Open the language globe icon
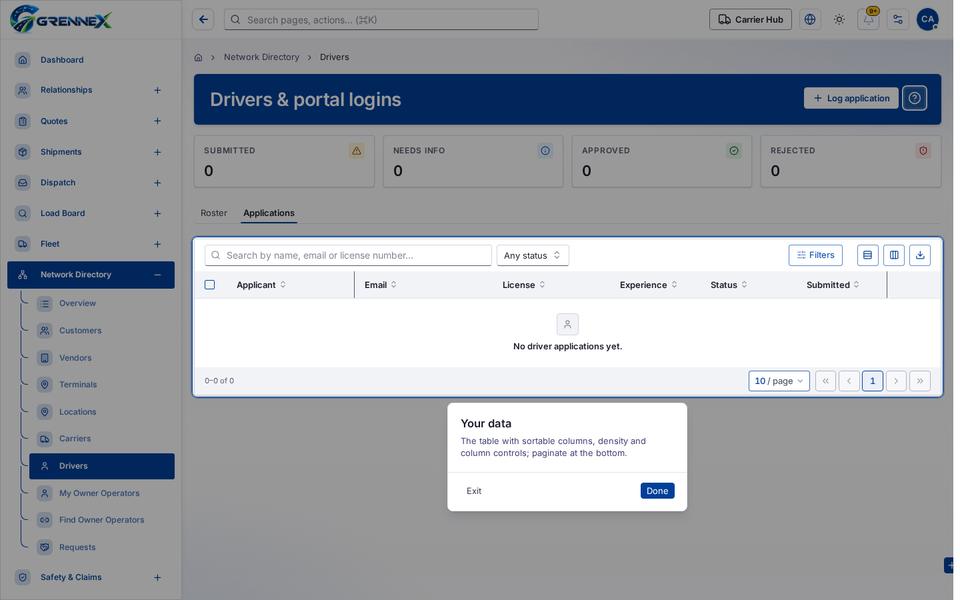Screen dimensions: 960x600 809,20
